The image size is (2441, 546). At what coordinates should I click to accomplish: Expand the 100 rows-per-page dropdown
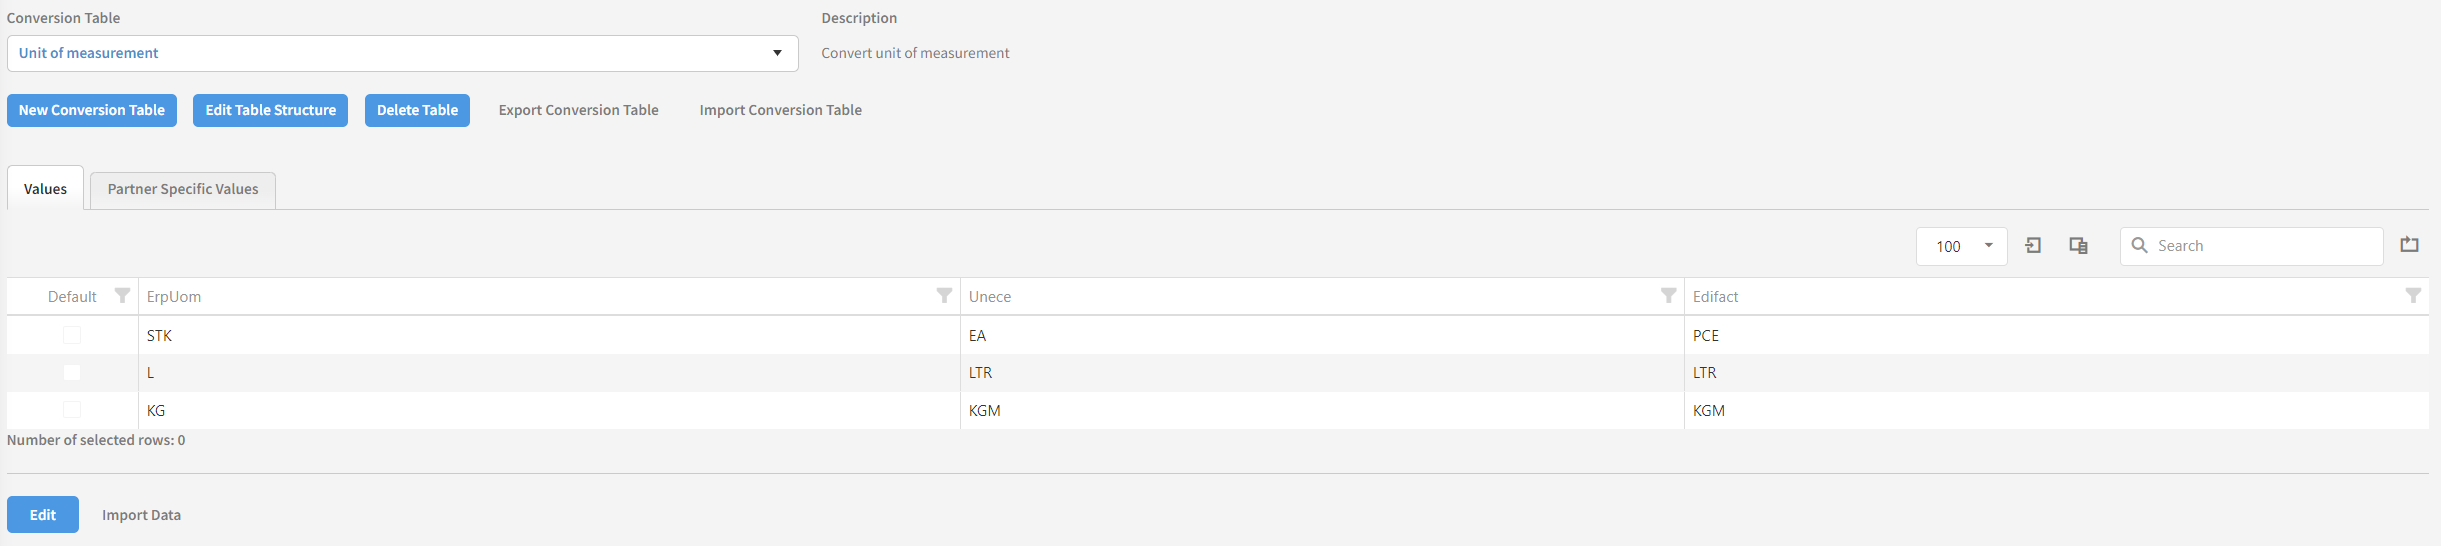1989,246
